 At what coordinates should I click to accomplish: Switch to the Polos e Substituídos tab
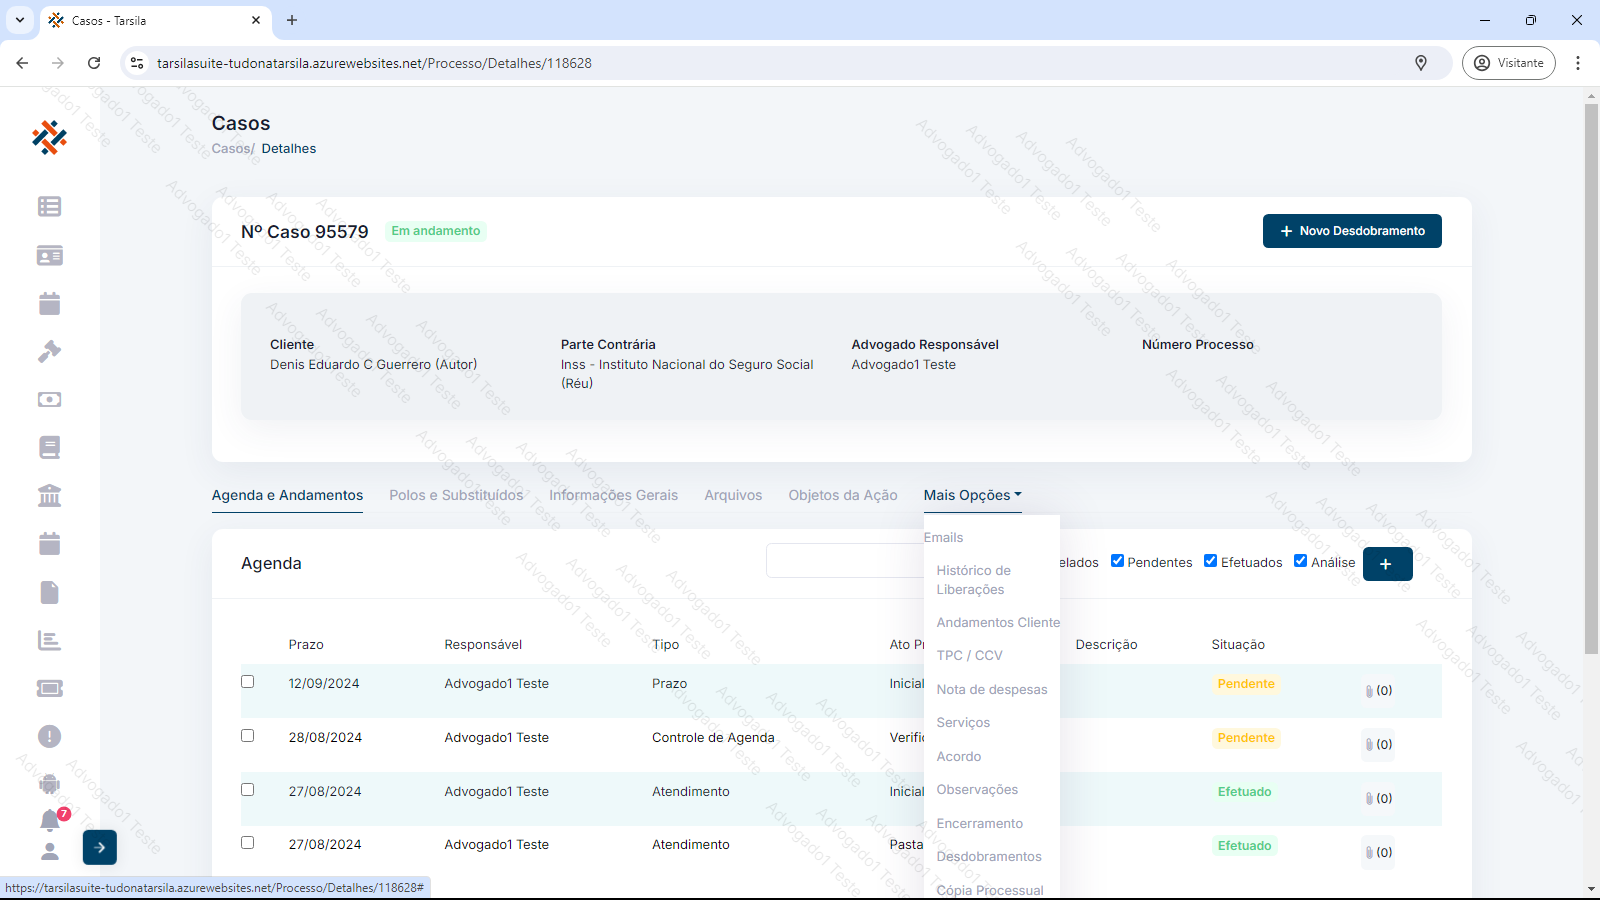(x=456, y=495)
